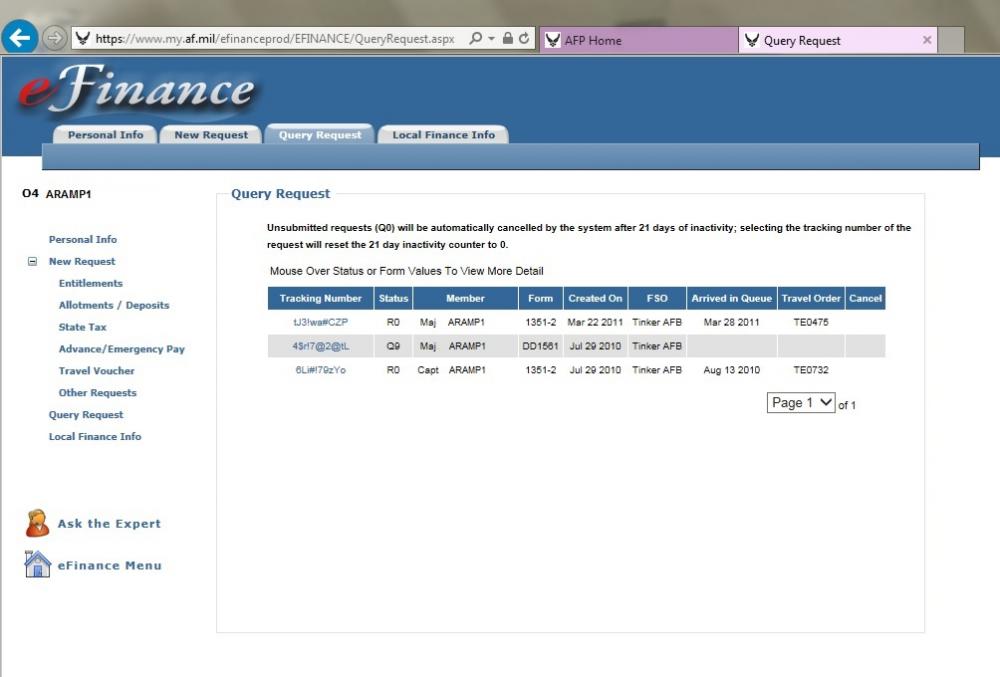This screenshot has width=1000, height=677.
Task: Click the search magnifier in address bar
Action: pyautogui.click(x=476, y=39)
